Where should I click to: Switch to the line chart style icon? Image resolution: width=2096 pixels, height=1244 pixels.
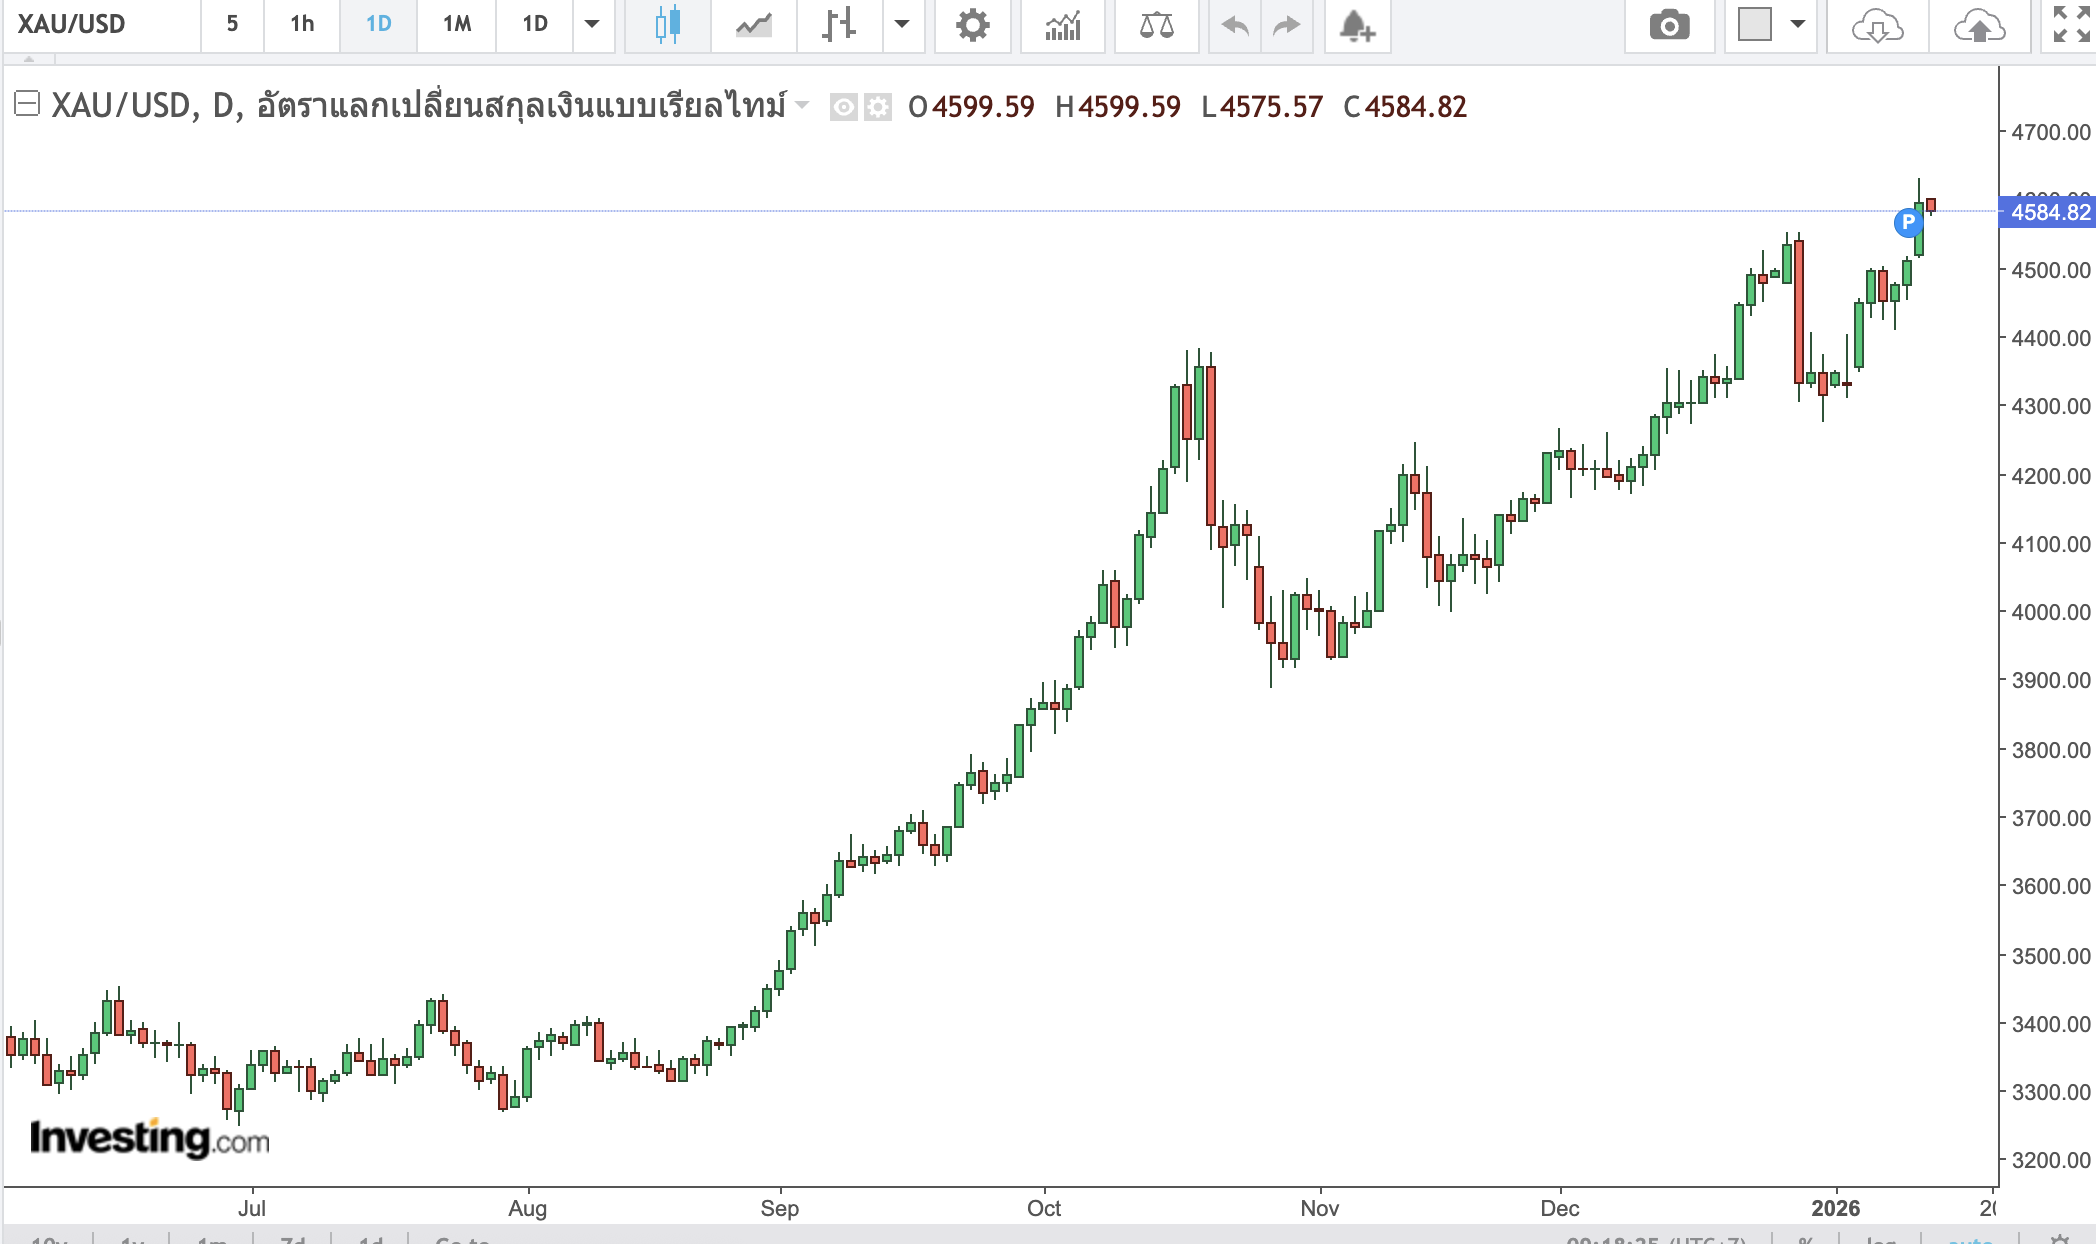(x=753, y=24)
